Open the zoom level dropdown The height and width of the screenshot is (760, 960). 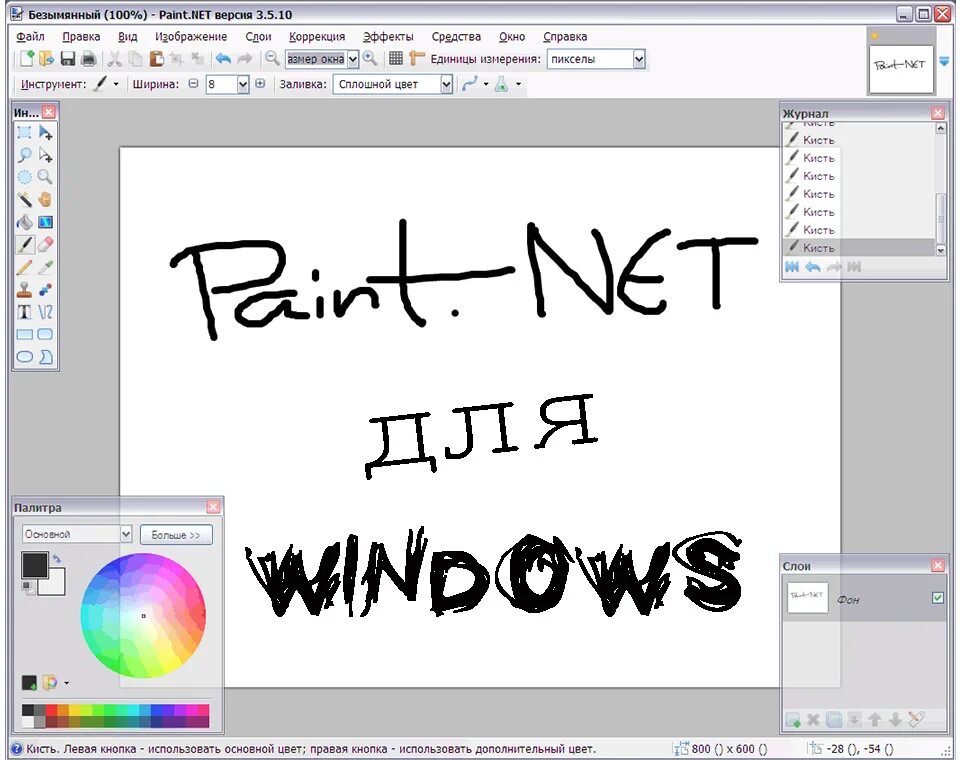(x=353, y=59)
